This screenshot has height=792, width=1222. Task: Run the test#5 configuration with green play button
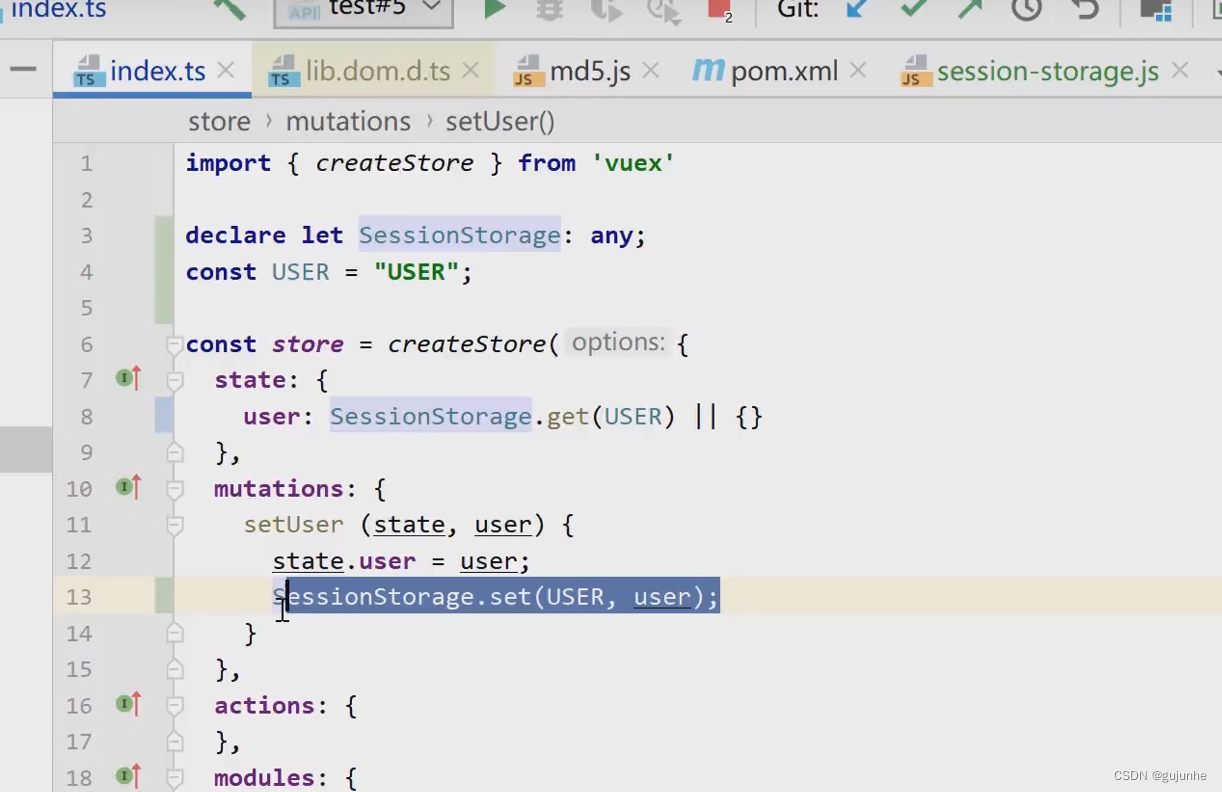(x=494, y=9)
